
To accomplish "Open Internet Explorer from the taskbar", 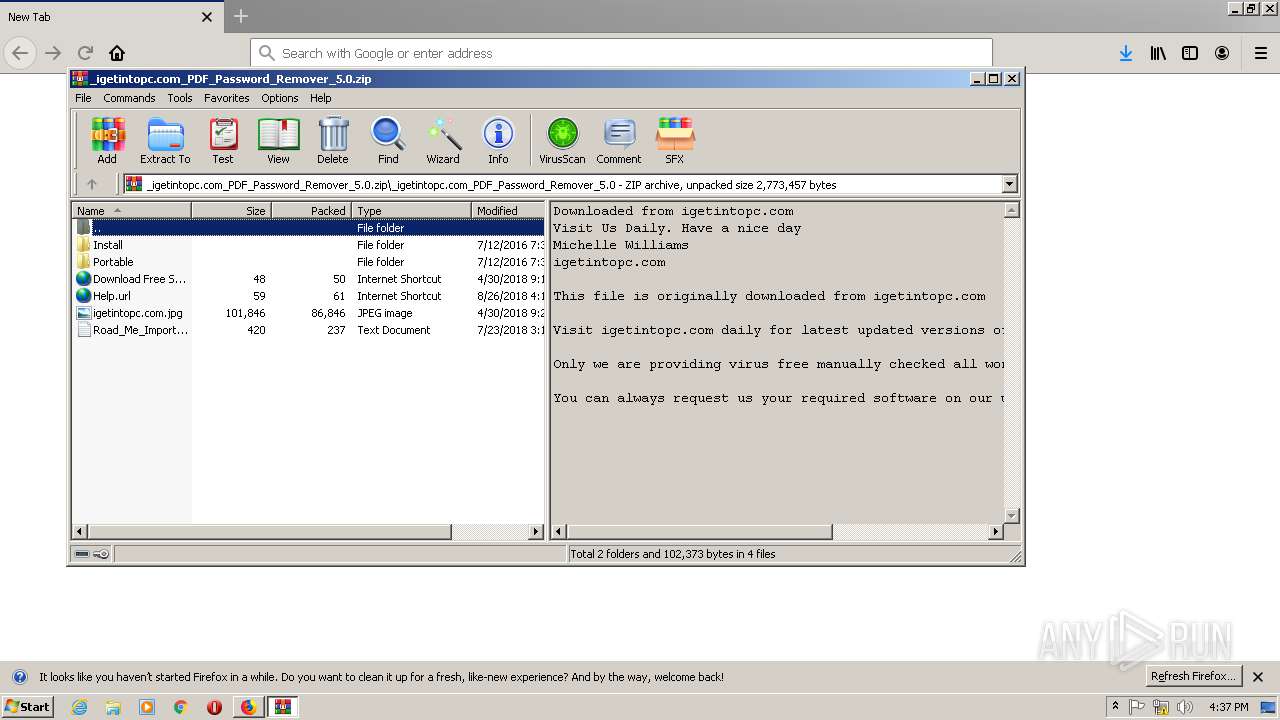I will tap(79, 707).
